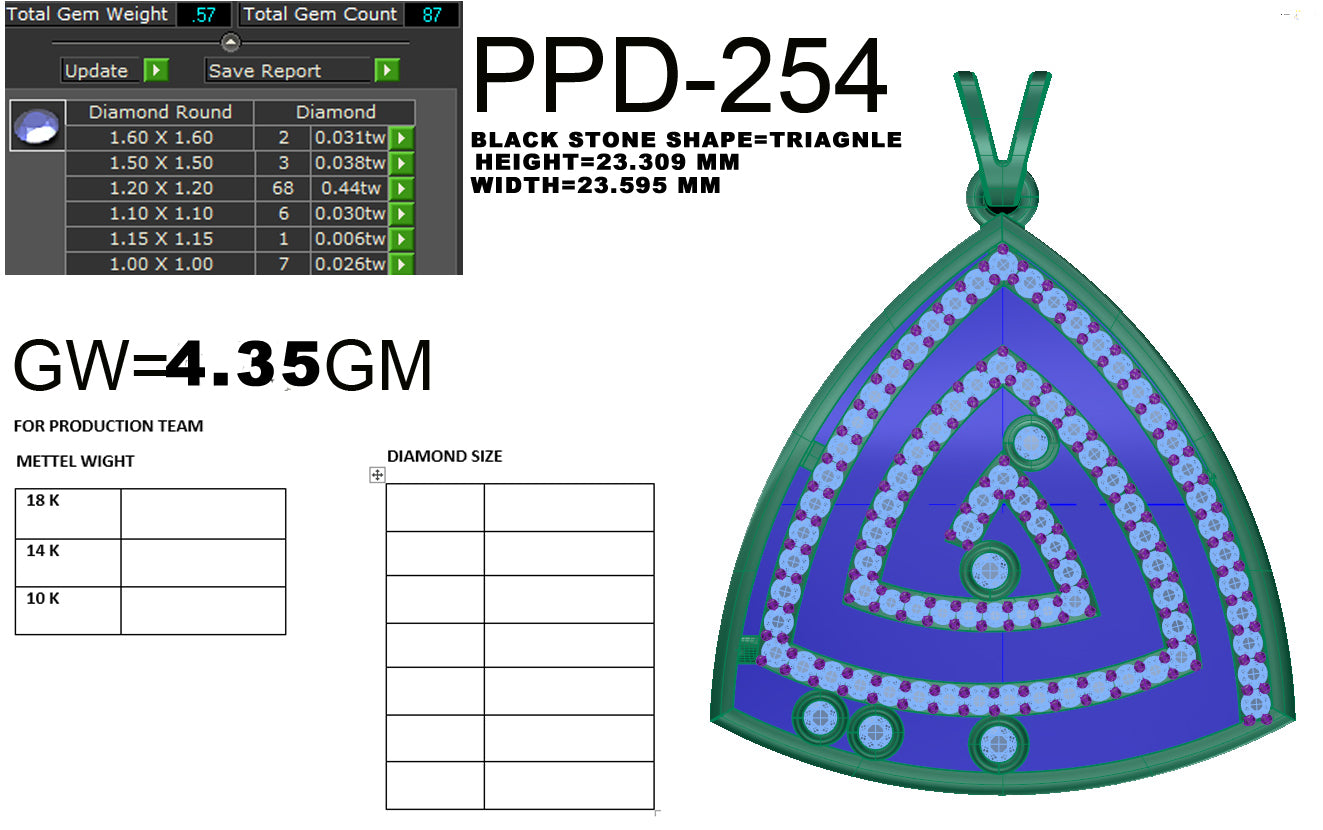The height and width of the screenshot is (830, 1323).
Task: Select the 1.00 X 1.00 size cell
Action: tap(160, 264)
